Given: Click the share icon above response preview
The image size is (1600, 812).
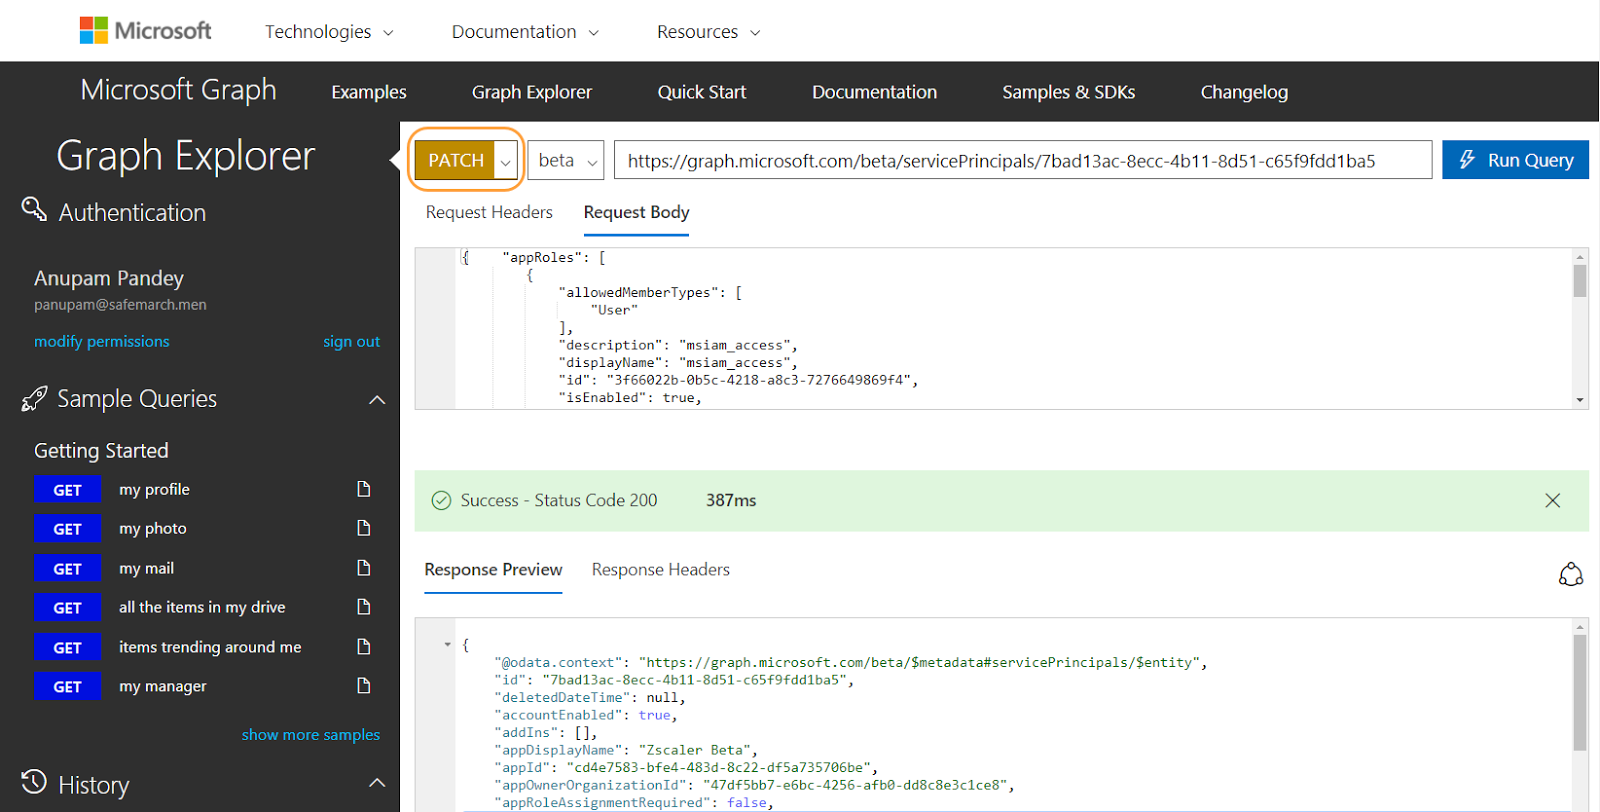Looking at the screenshot, I should pos(1570,574).
